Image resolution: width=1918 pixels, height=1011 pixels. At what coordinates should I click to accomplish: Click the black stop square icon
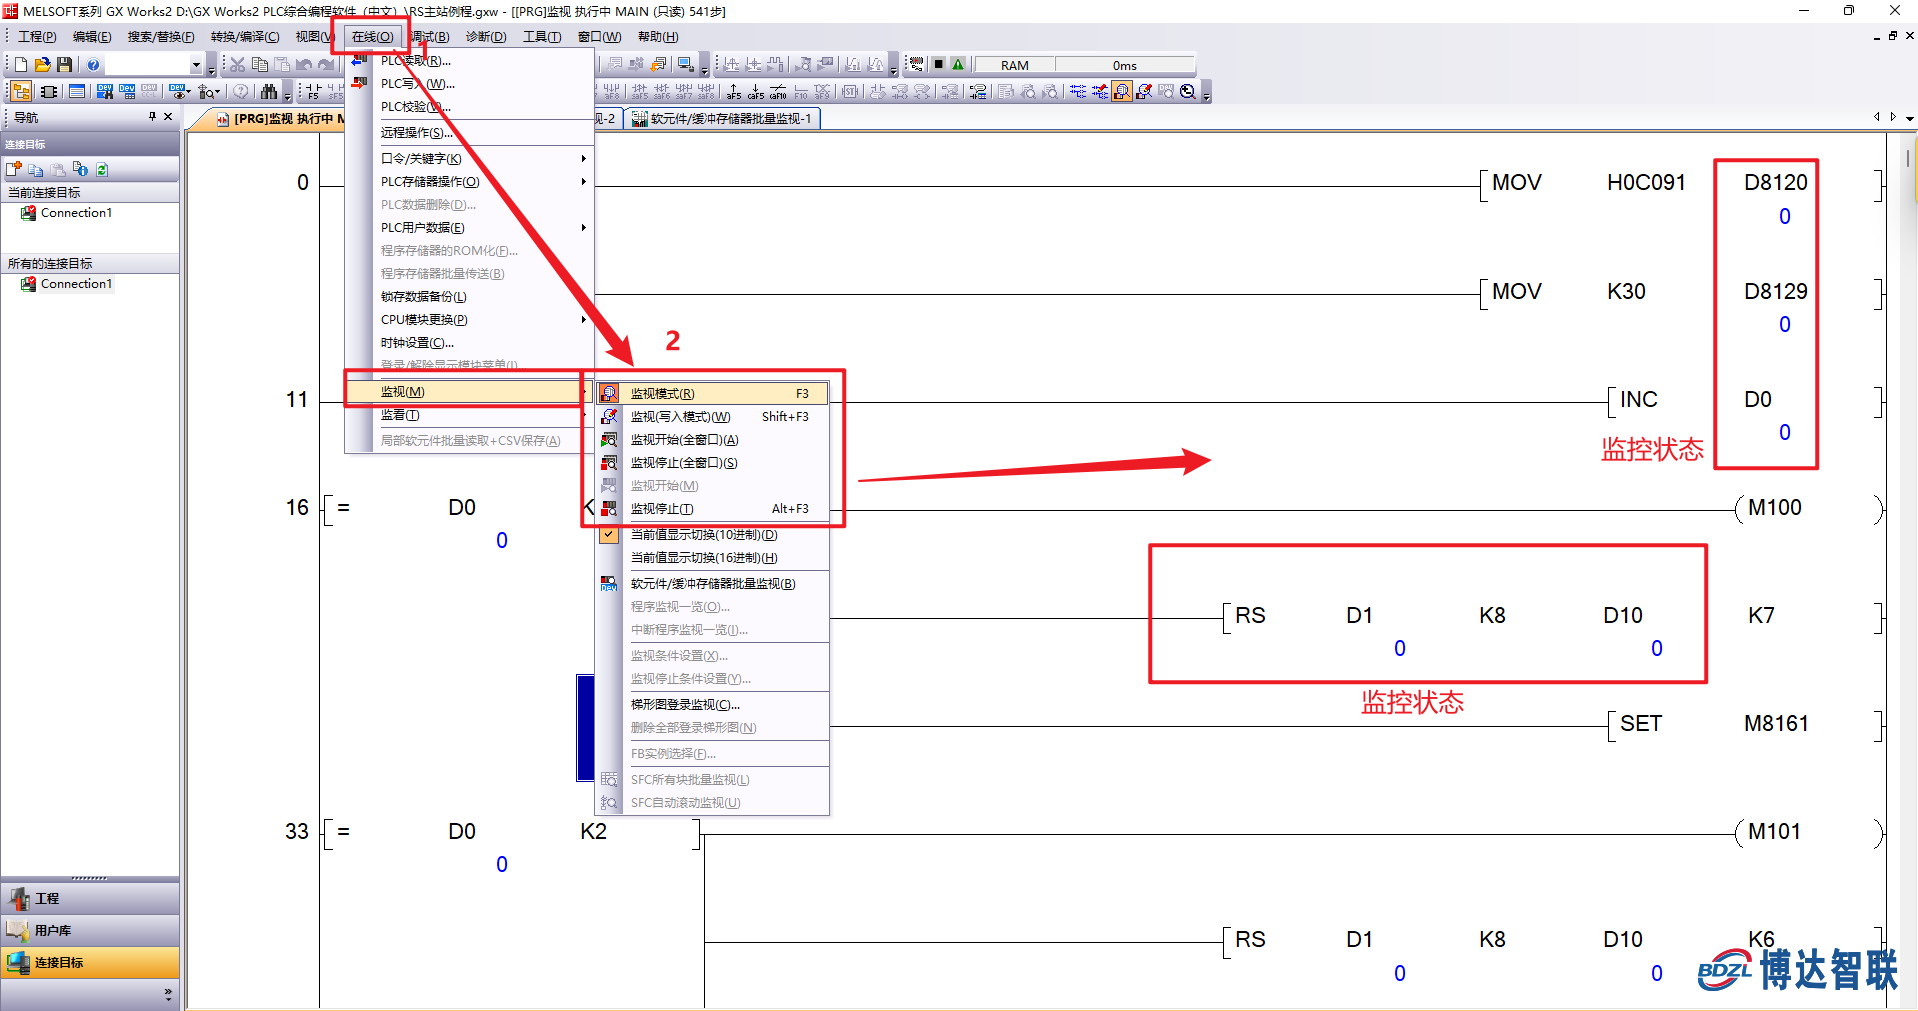[x=938, y=65]
